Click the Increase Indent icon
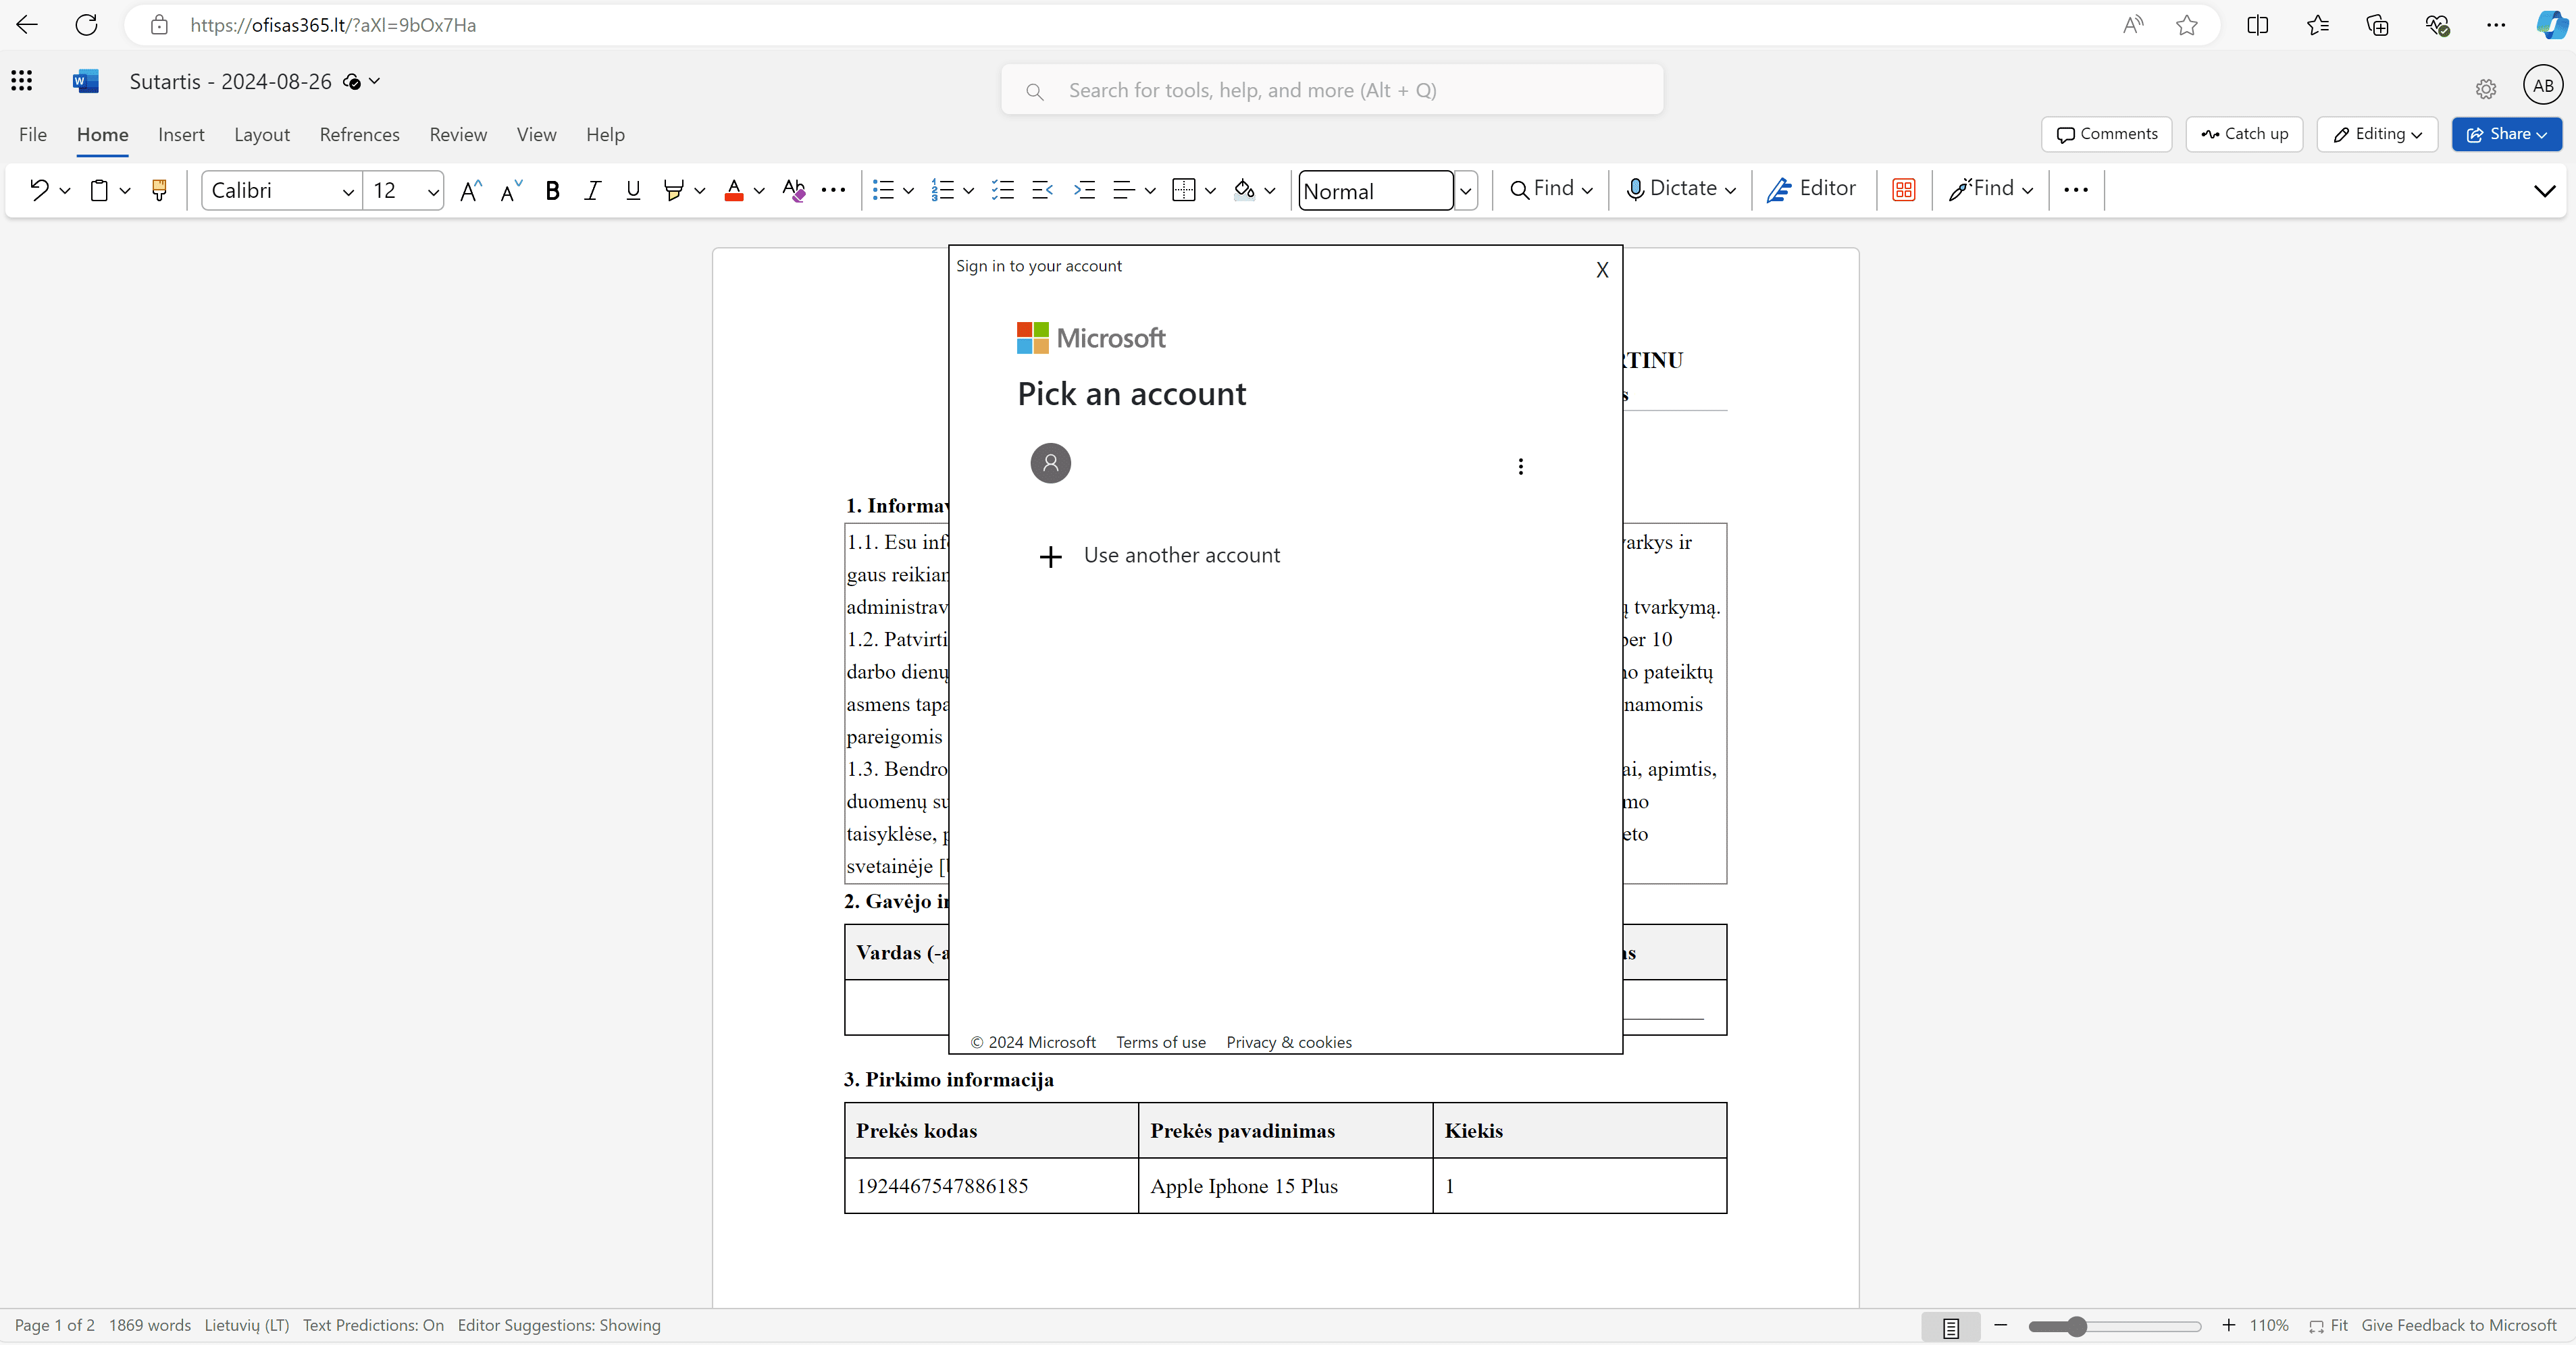Screen dimensions: 2576x1345 1084,190
